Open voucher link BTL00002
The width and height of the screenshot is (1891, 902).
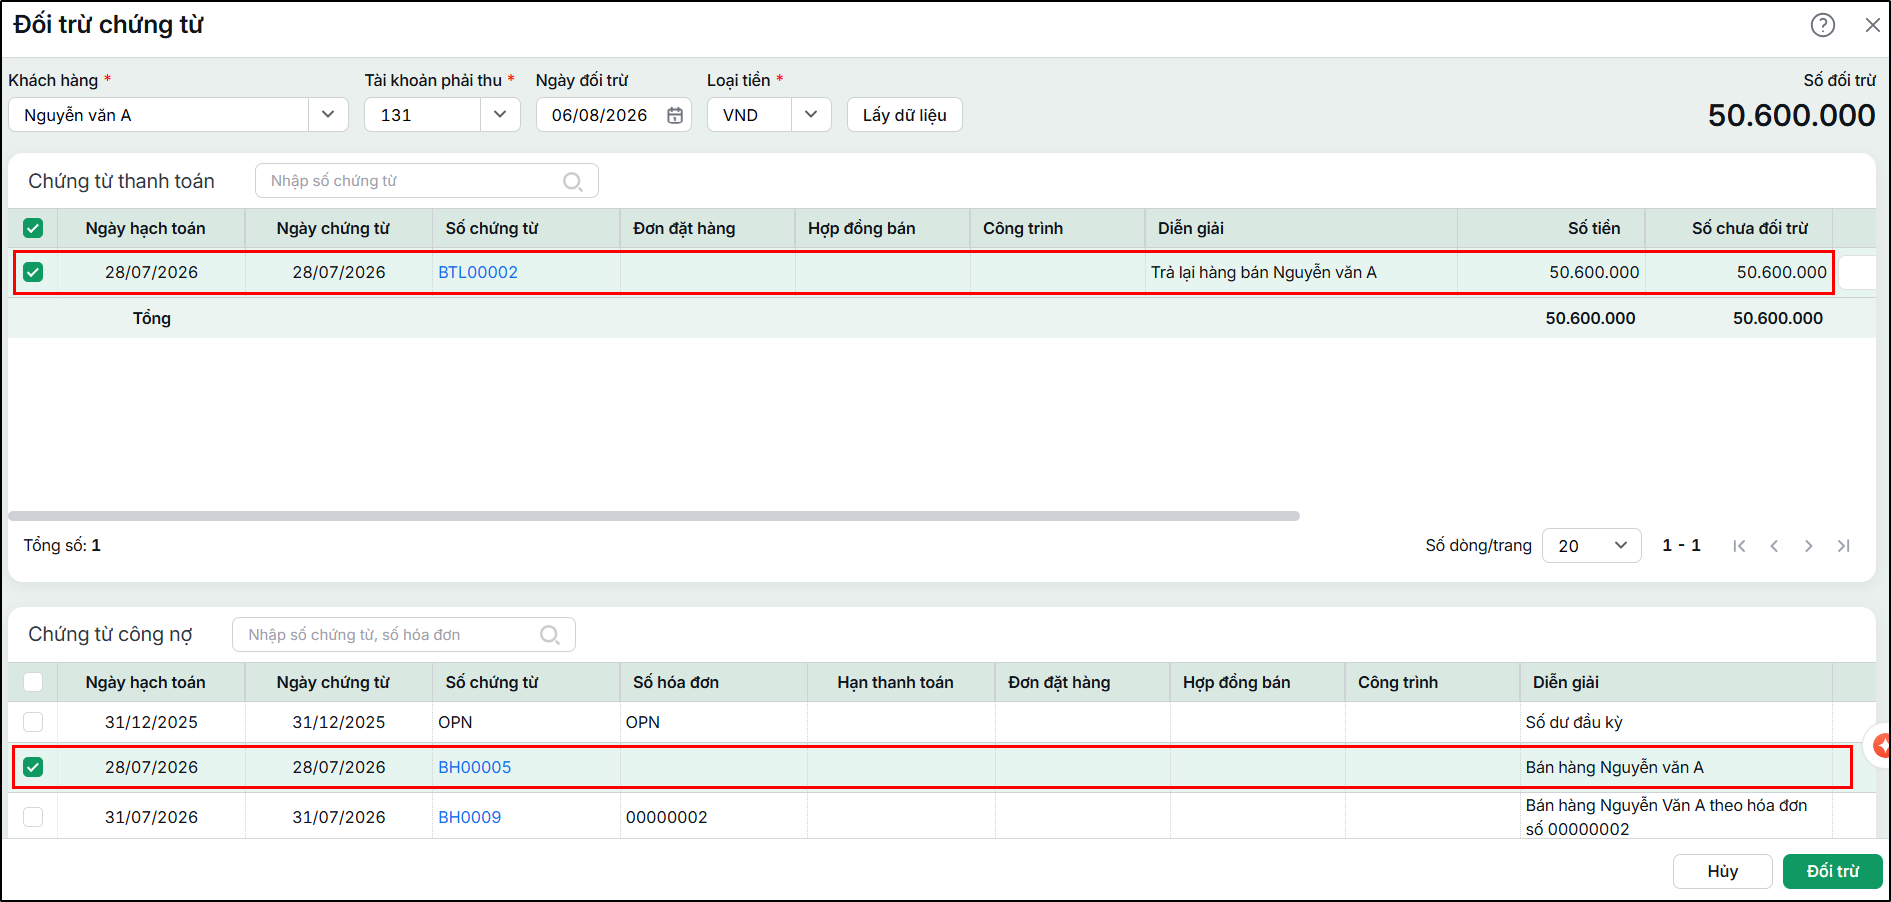click(x=478, y=272)
